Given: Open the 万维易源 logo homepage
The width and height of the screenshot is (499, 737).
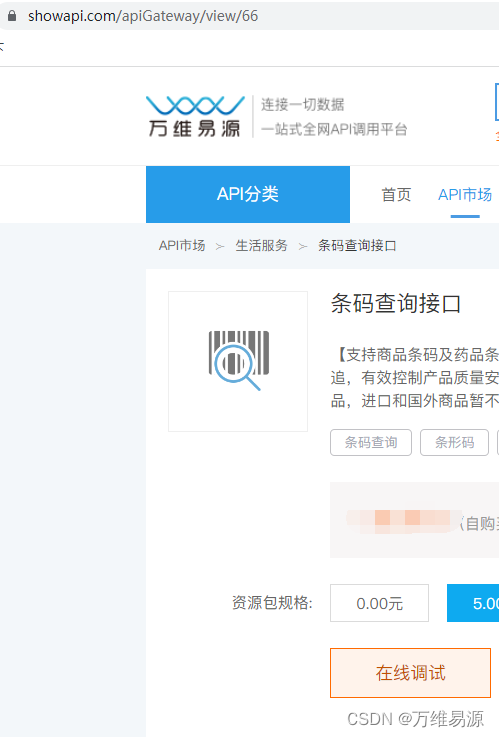Looking at the screenshot, I should click(195, 117).
